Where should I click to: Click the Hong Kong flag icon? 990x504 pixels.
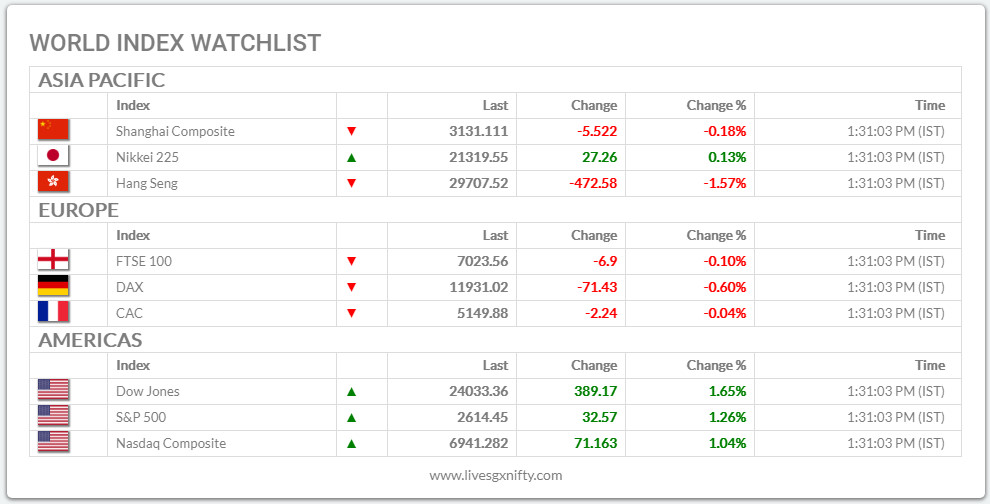coord(53,181)
